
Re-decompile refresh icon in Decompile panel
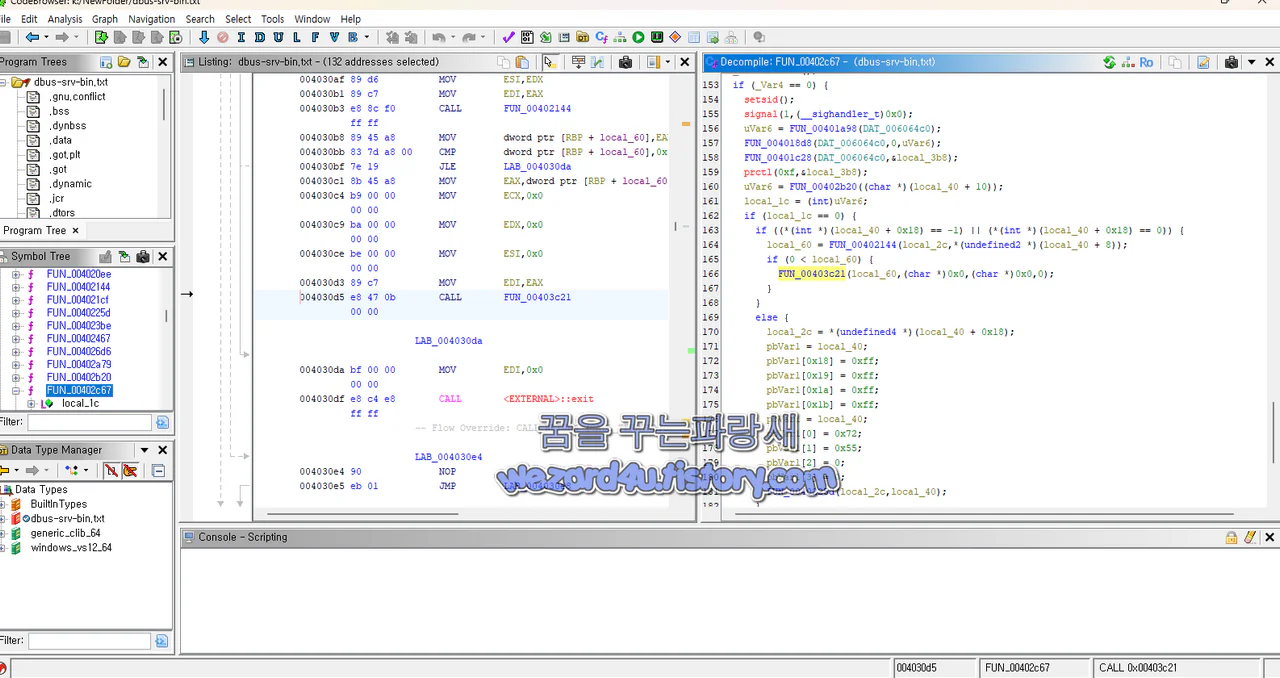click(1109, 62)
